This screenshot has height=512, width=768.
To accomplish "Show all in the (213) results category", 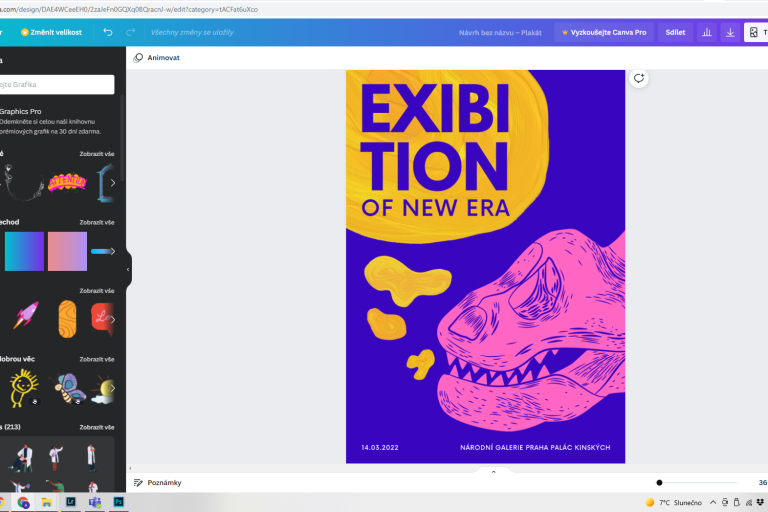I will pyautogui.click(x=97, y=428).
